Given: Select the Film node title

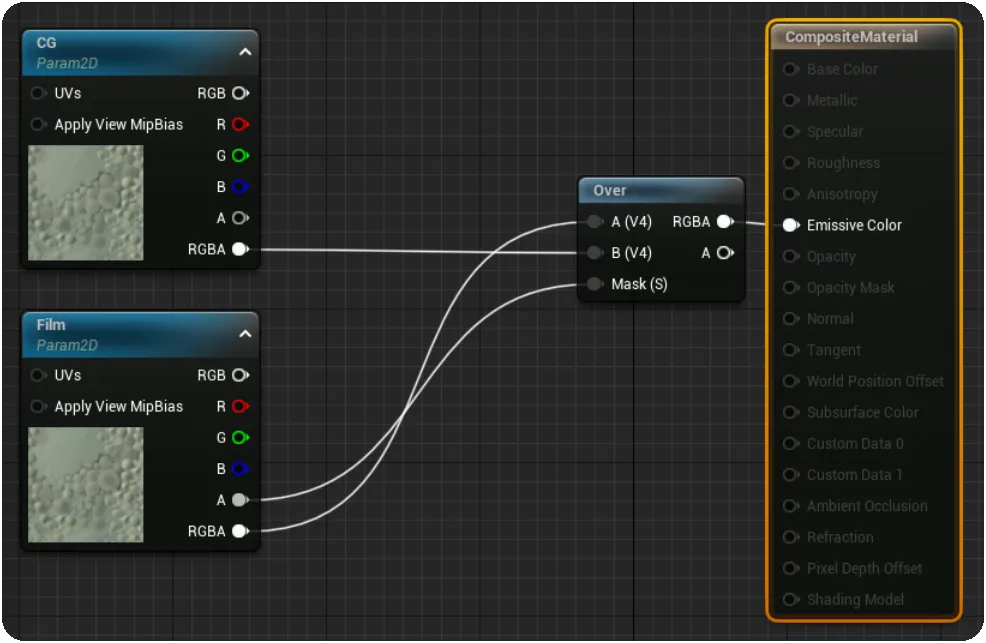Looking at the screenshot, I should pyautogui.click(x=51, y=325).
